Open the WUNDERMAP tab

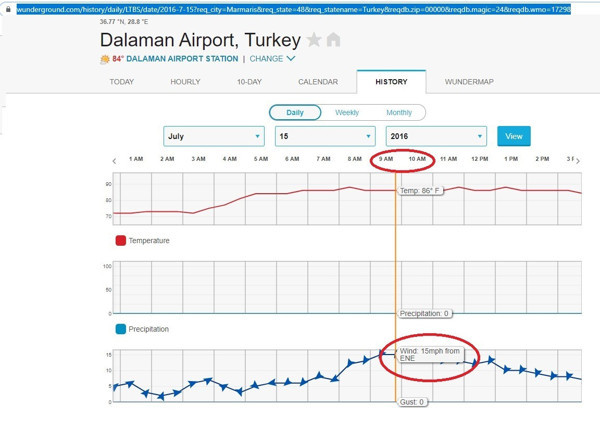pyautogui.click(x=469, y=82)
